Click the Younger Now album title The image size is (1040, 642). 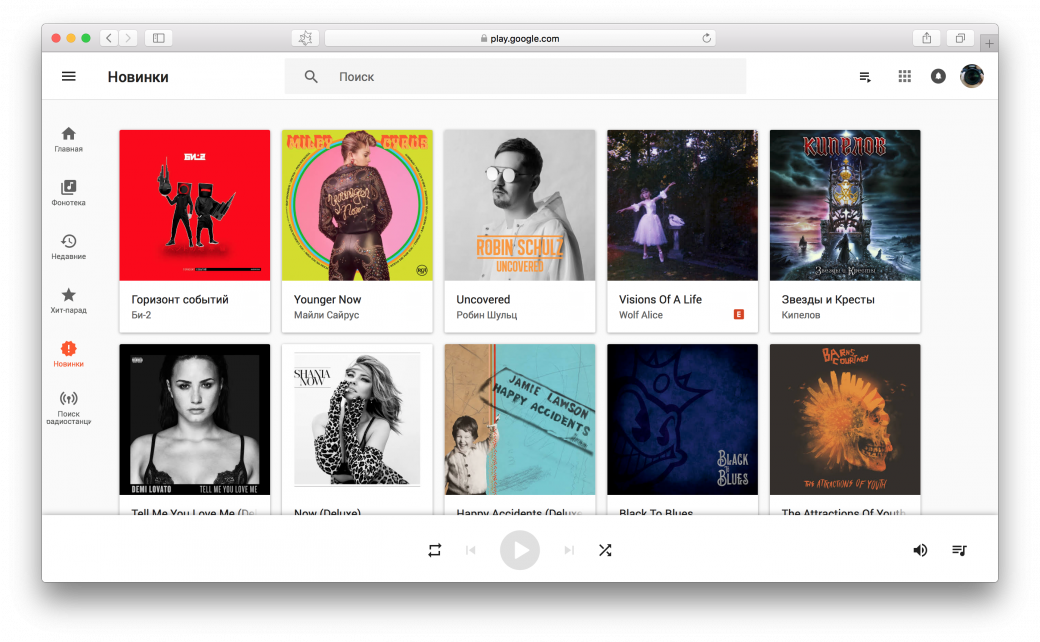pyautogui.click(x=327, y=300)
